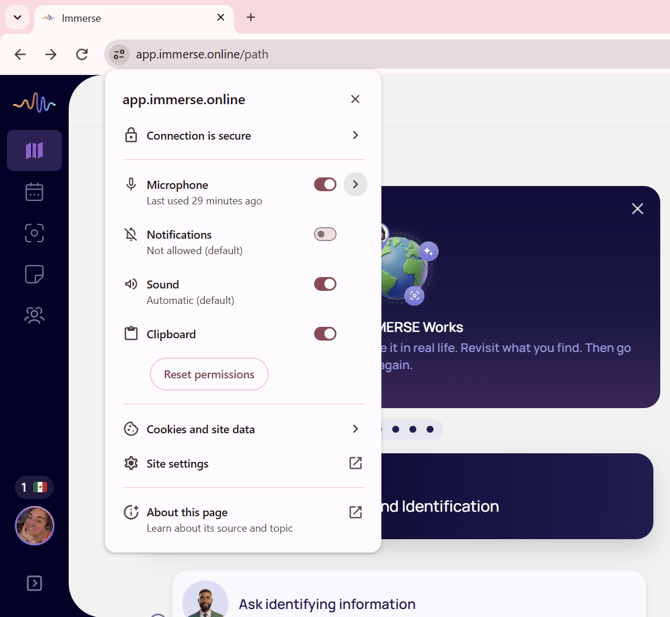
Task: Expand Cookies and site data chevron
Action: [355, 429]
